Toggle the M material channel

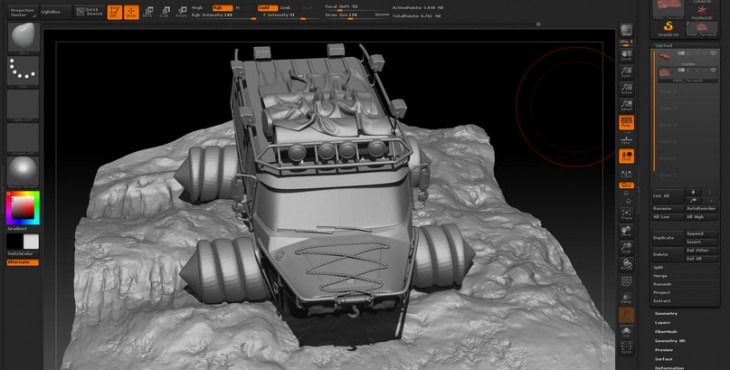pos(237,8)
